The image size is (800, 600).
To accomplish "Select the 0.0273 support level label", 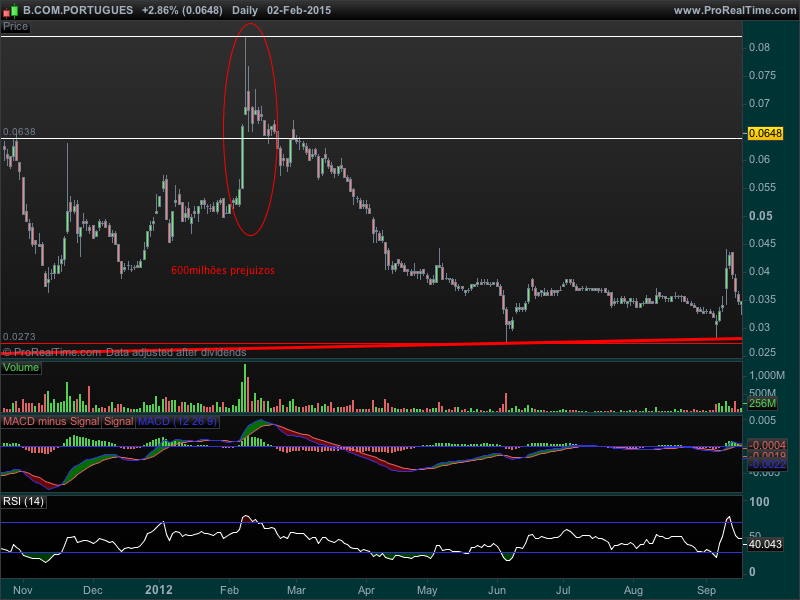I will point(19,337).
